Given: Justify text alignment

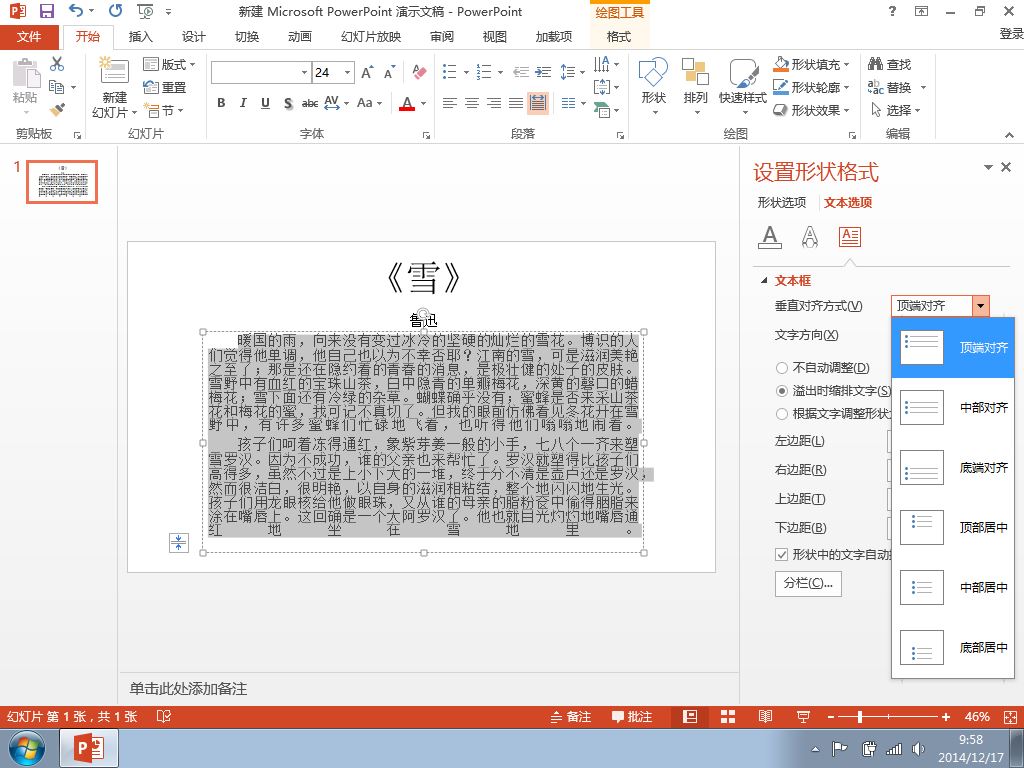Looking at the screenshot, I should tap(516, 103).
